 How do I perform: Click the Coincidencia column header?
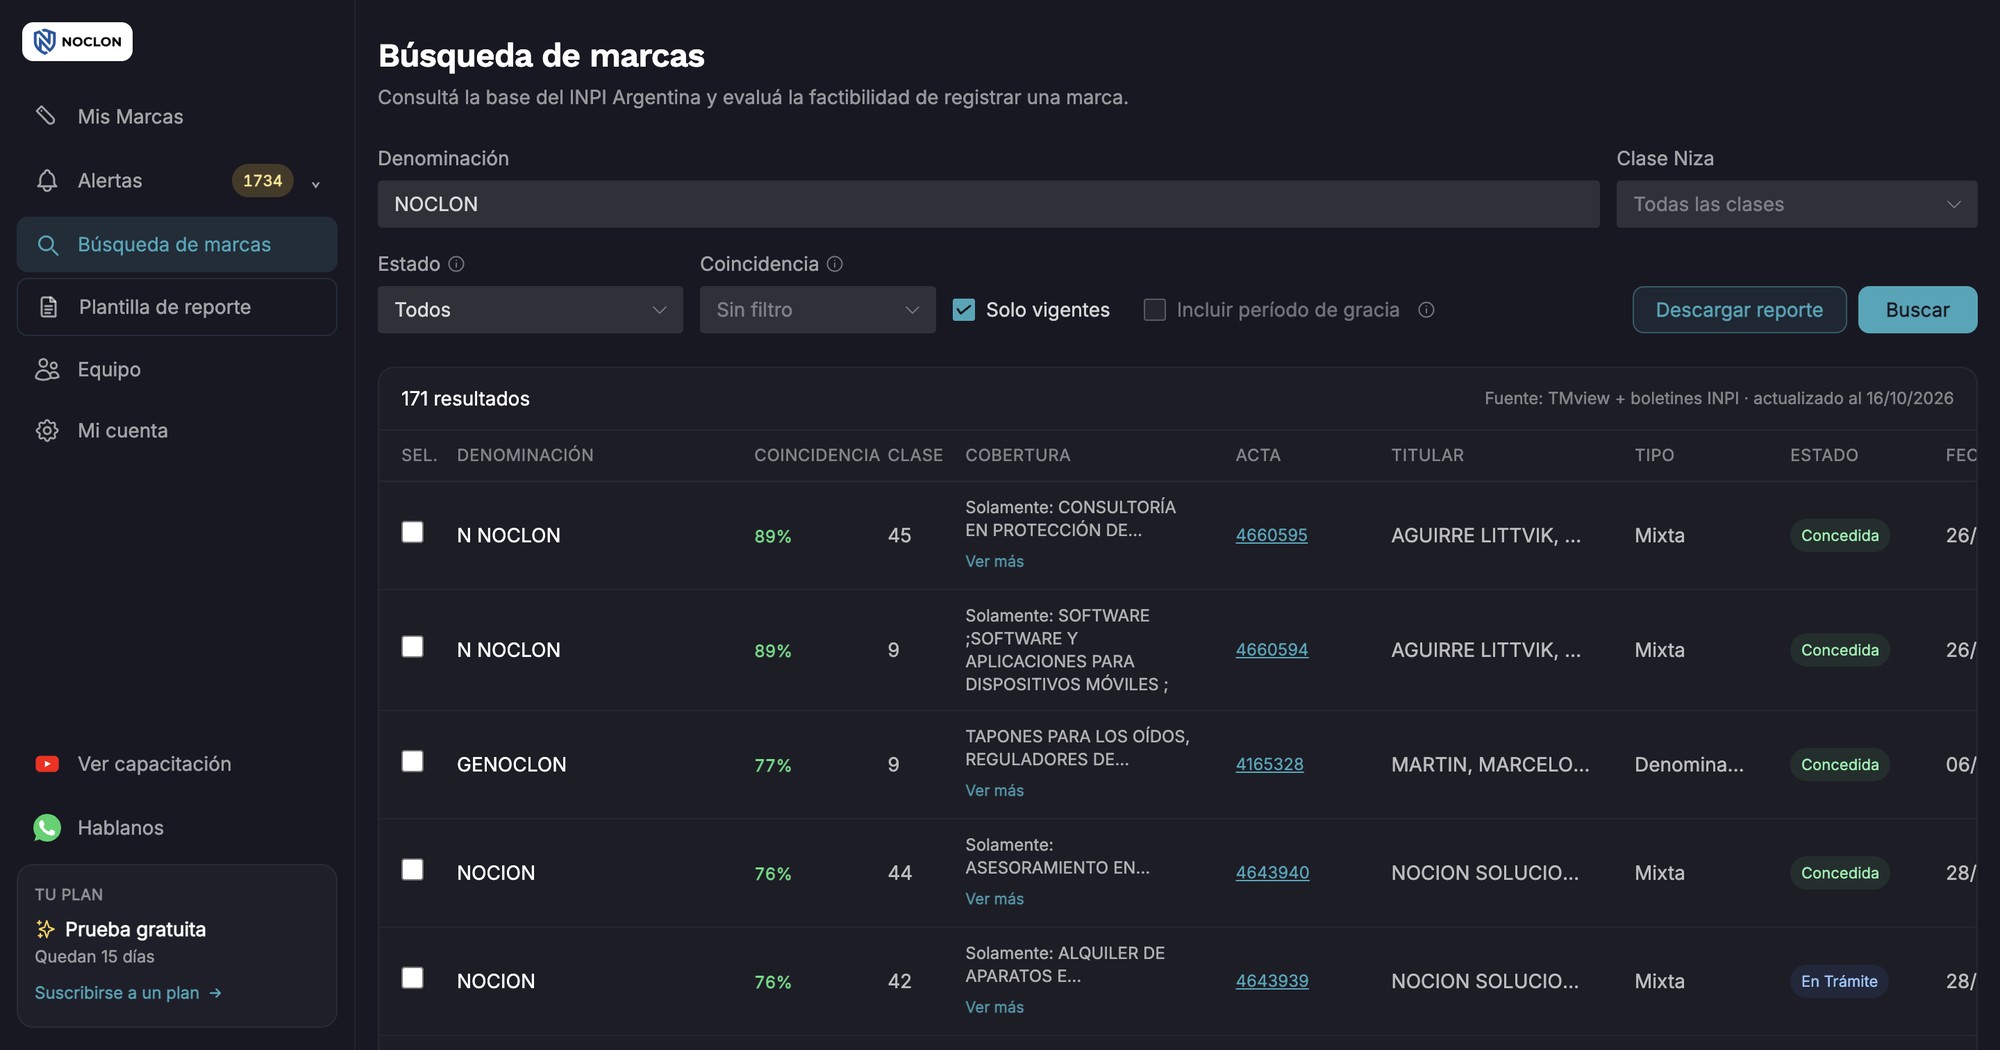click(x=817, y=456)
